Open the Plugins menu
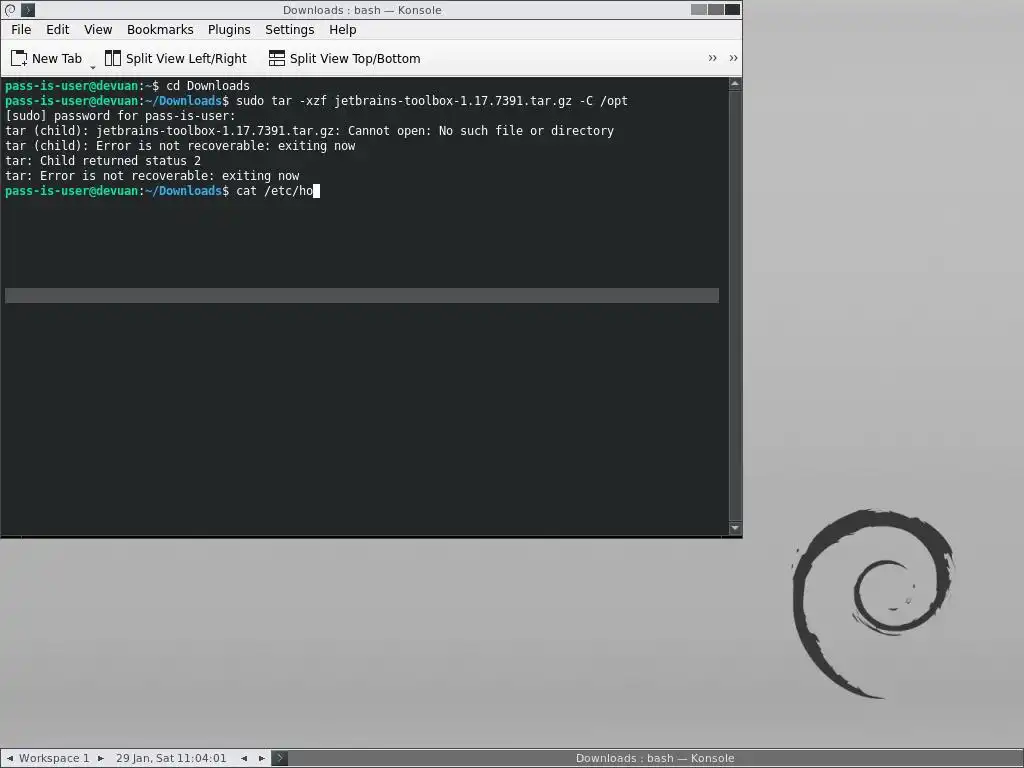The image size is (1024, 768). pos(229,29)
